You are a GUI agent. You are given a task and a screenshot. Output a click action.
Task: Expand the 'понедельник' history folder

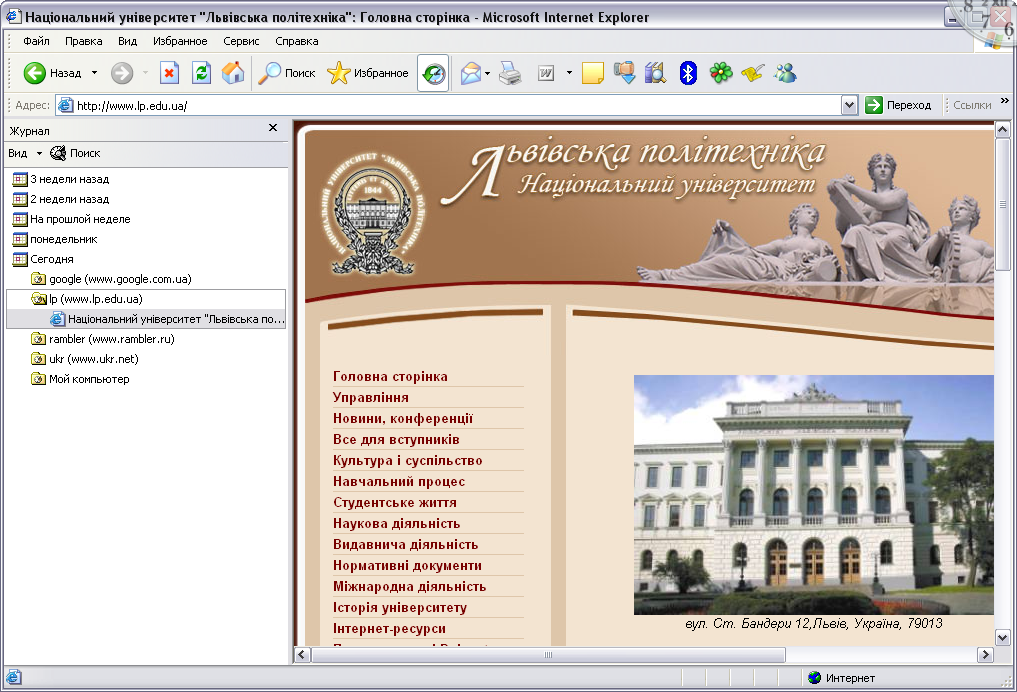click(55, 239)
